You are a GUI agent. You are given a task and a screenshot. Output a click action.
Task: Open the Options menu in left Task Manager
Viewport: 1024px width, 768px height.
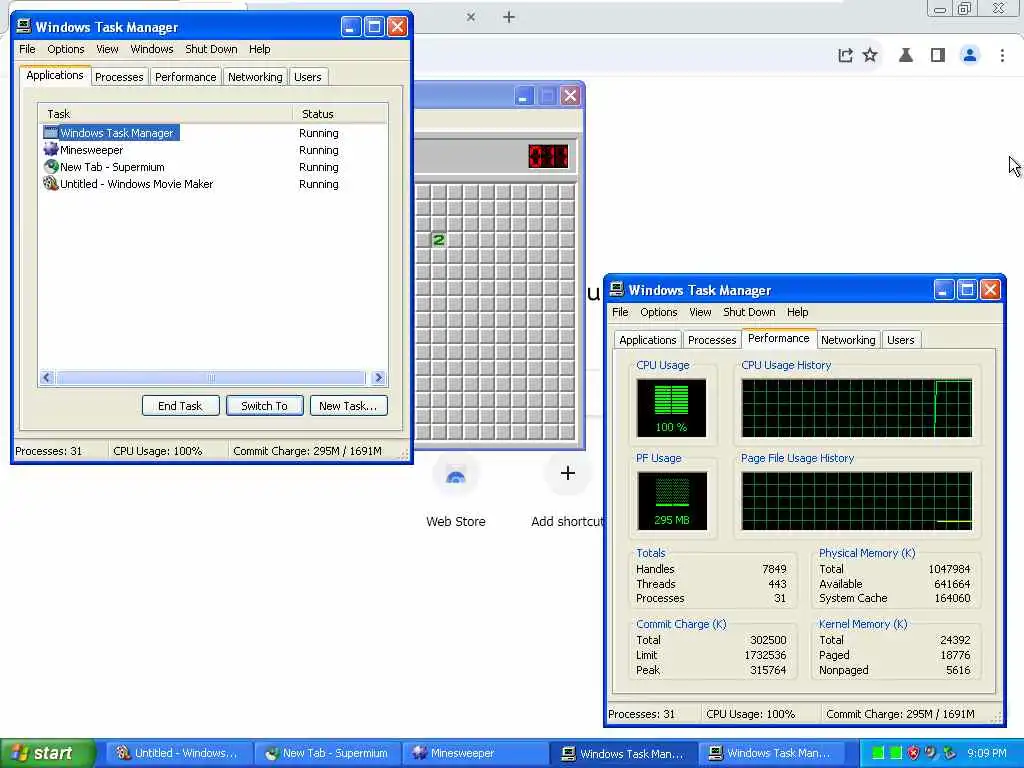click(x=66, y=49)
